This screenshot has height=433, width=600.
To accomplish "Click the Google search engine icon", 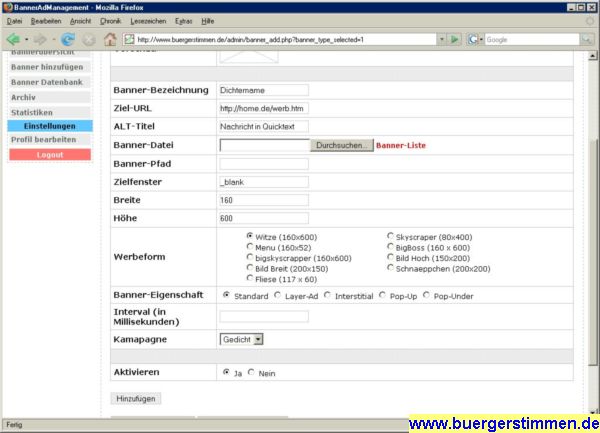I will [473, 39].
